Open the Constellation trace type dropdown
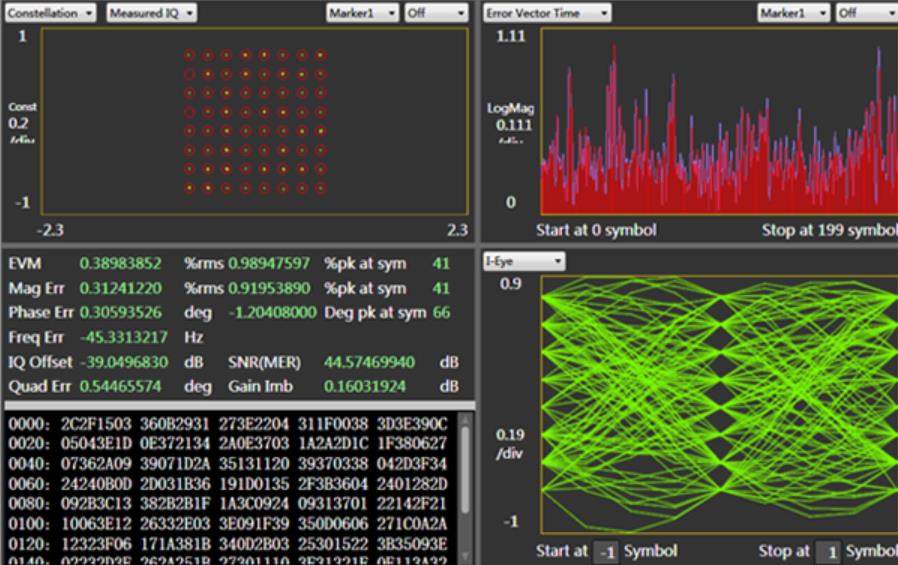 [50, 12]
